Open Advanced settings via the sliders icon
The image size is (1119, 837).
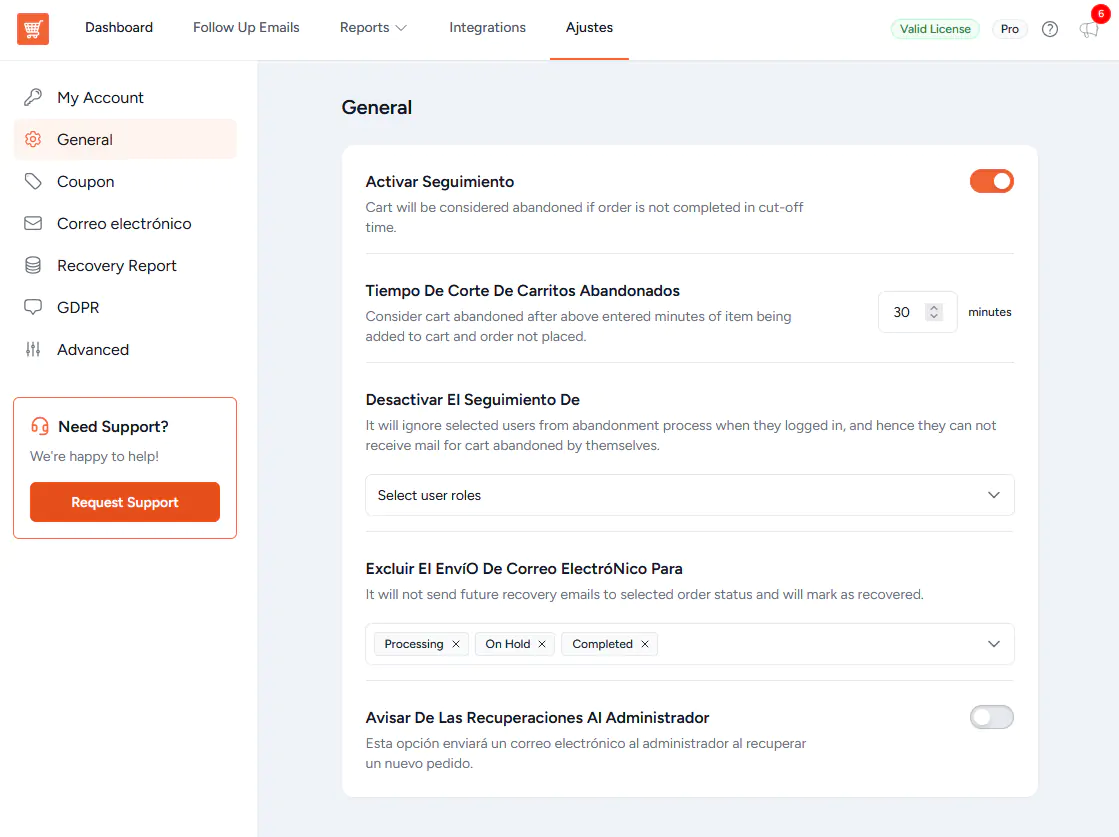tap(34, 349)
